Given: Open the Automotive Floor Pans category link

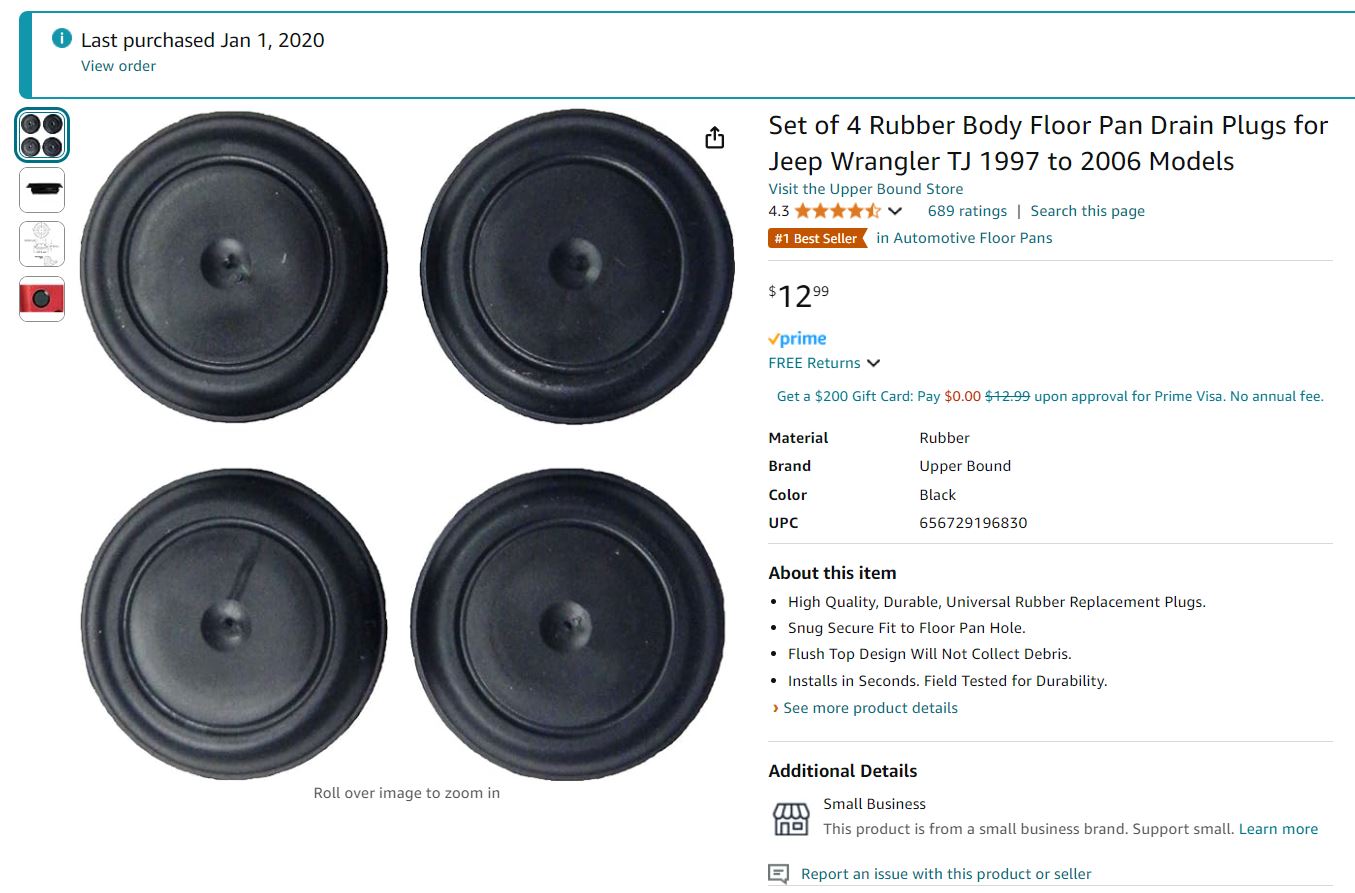Looking at the screenshot, I should pos(964,238).
